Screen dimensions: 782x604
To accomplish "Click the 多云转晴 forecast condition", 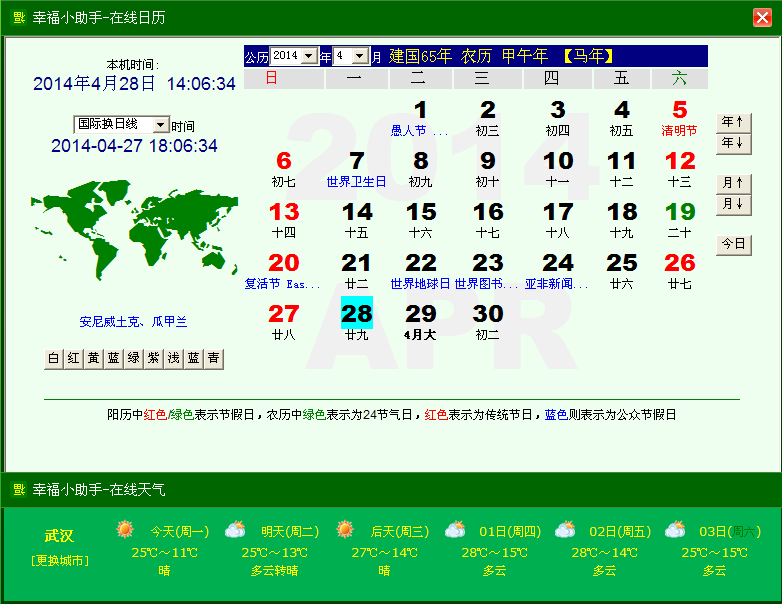I will [x=274, y=571].
